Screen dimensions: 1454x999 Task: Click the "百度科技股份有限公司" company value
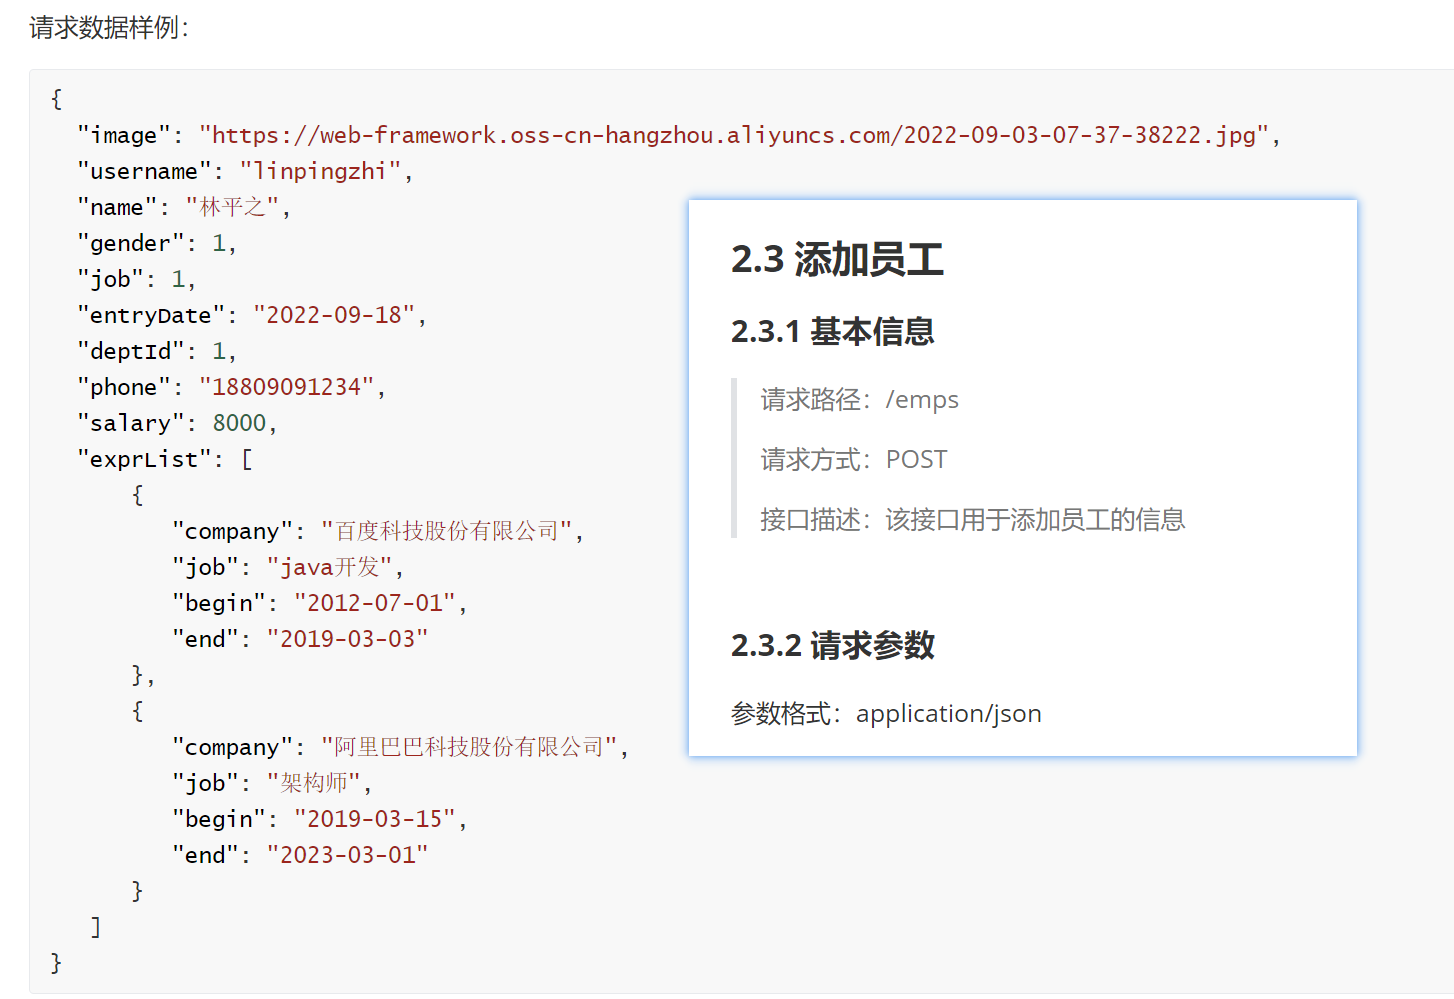445,531
